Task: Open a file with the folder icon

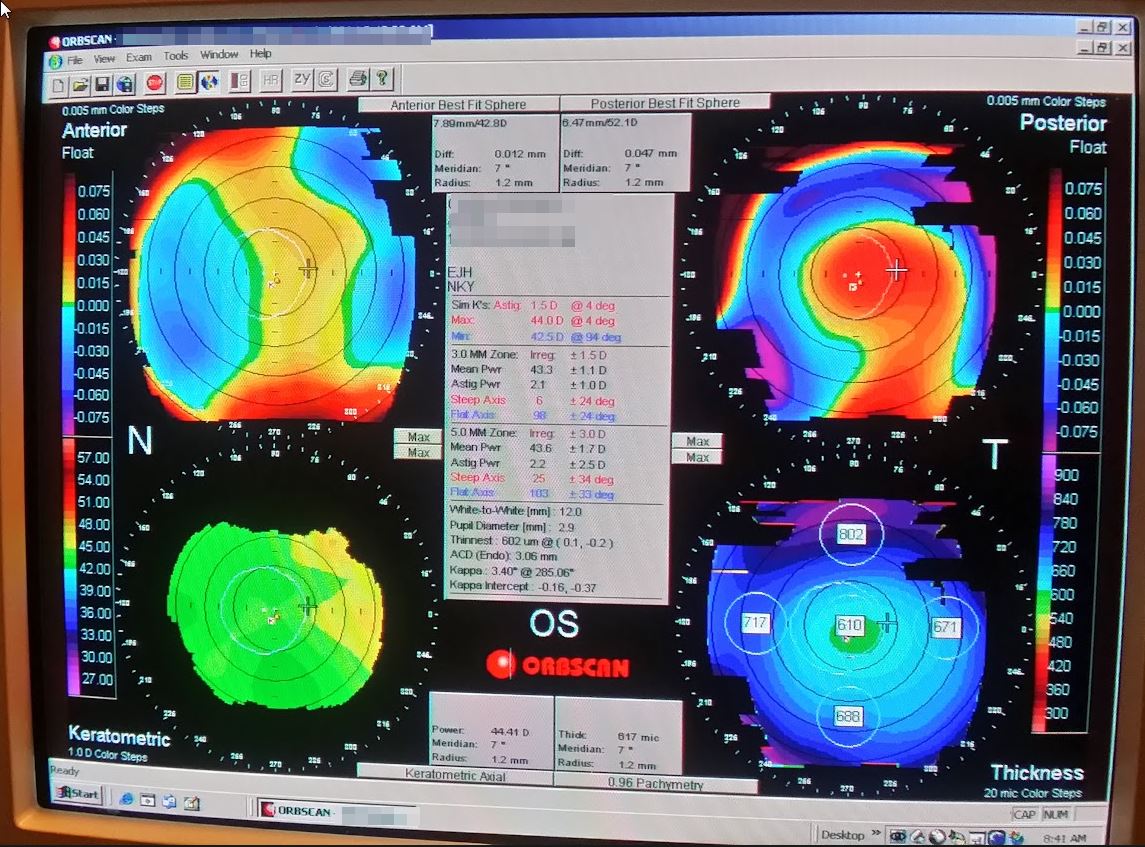Action: point(80,83)
